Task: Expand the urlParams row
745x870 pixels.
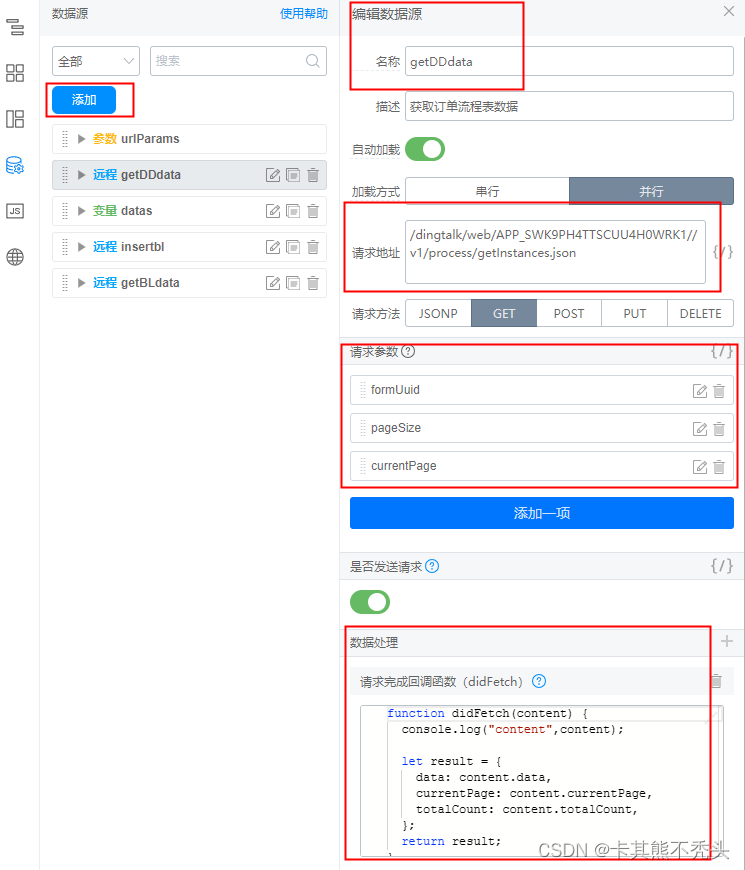Action: [82, 139]
